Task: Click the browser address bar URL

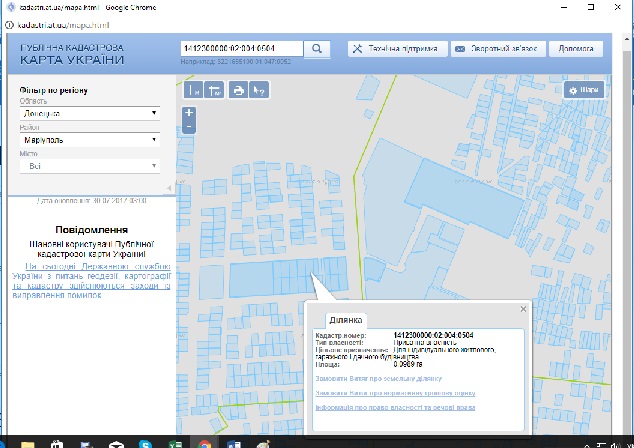Action: (63, 25)
